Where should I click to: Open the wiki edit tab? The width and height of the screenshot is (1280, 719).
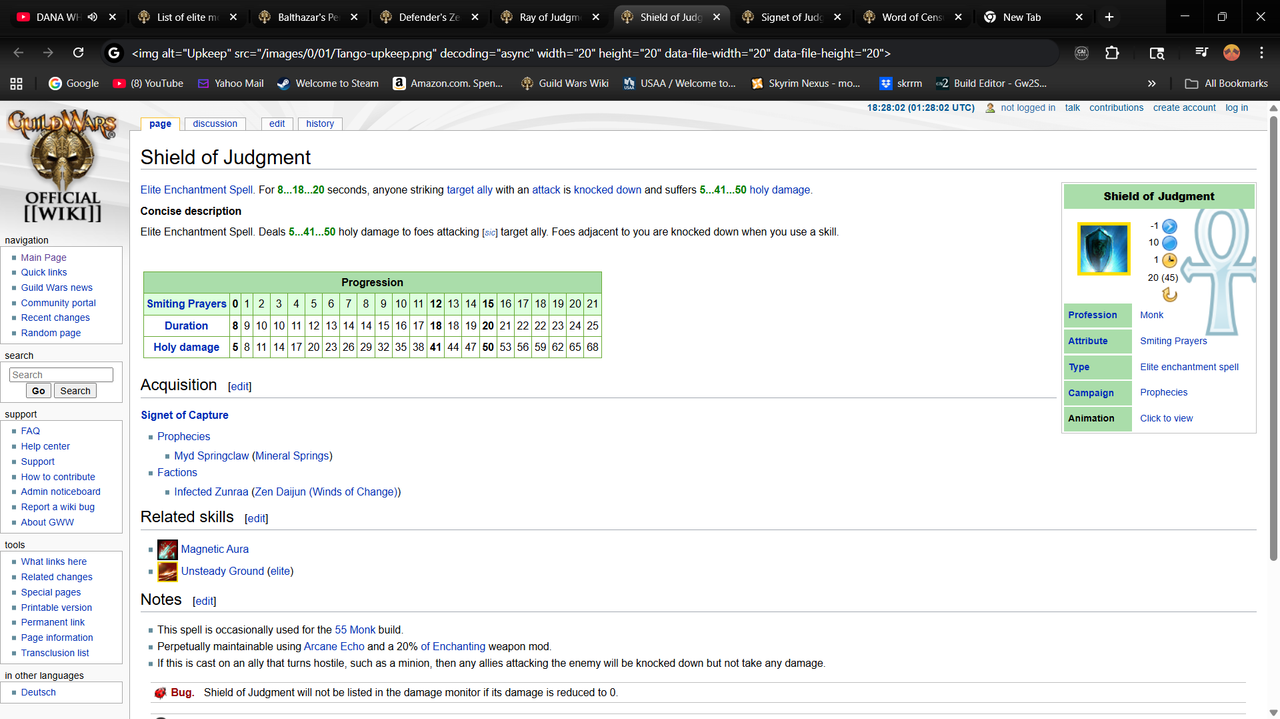(277, 124)
